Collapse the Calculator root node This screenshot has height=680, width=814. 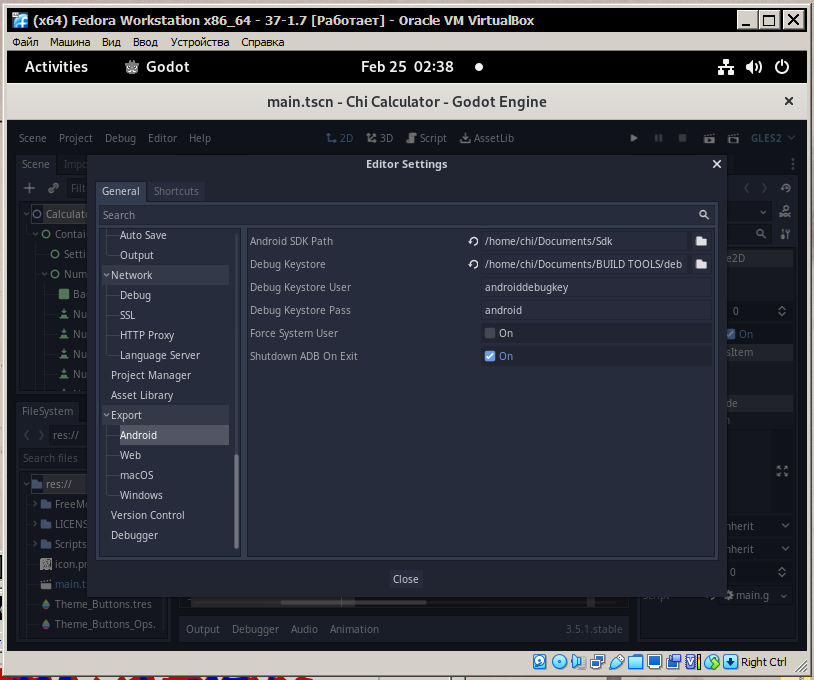(26, 214)
